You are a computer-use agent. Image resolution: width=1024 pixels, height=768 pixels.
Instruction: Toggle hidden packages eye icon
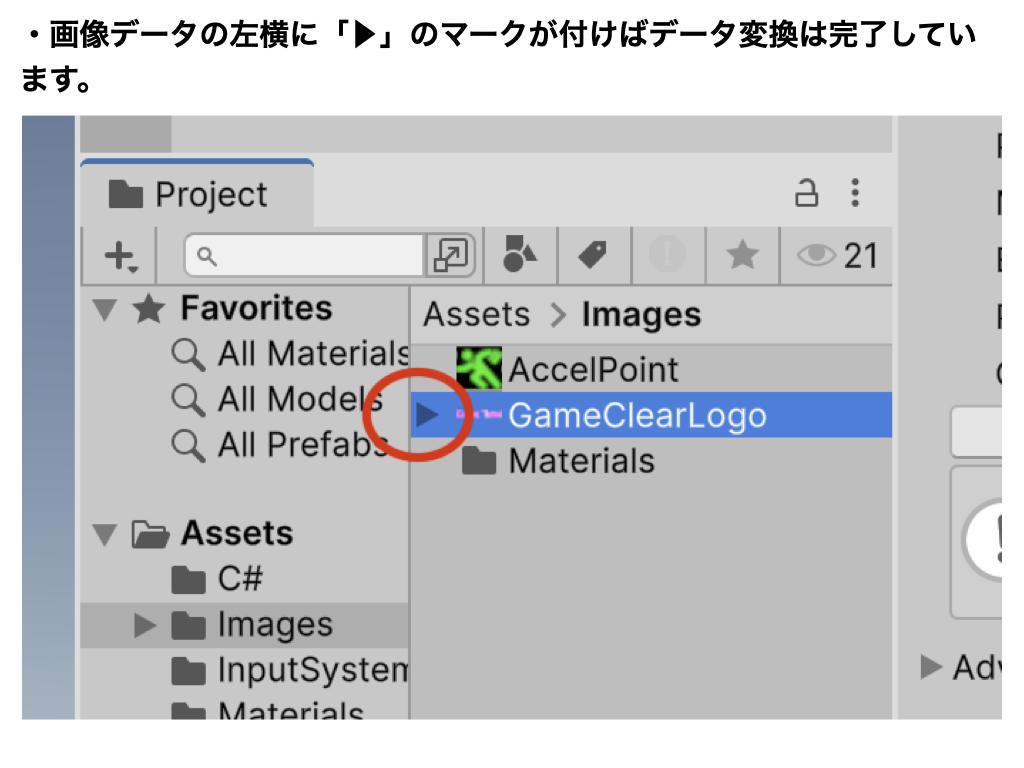click(x=816, y=256)
